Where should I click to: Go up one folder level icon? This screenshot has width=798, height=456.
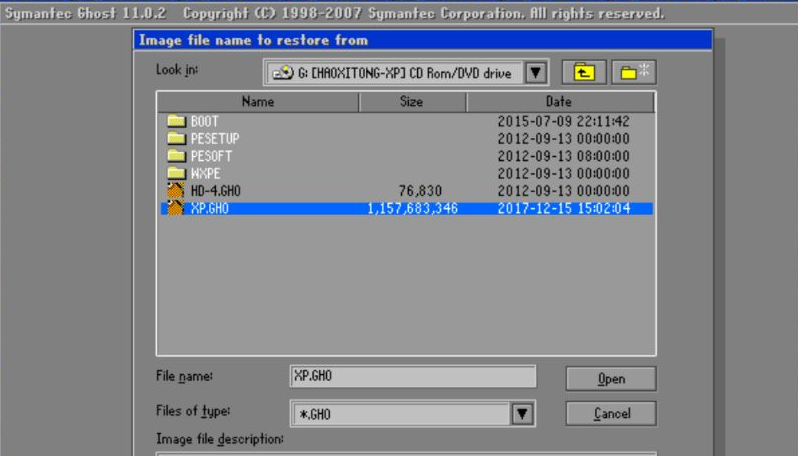(x=584, y=72)
